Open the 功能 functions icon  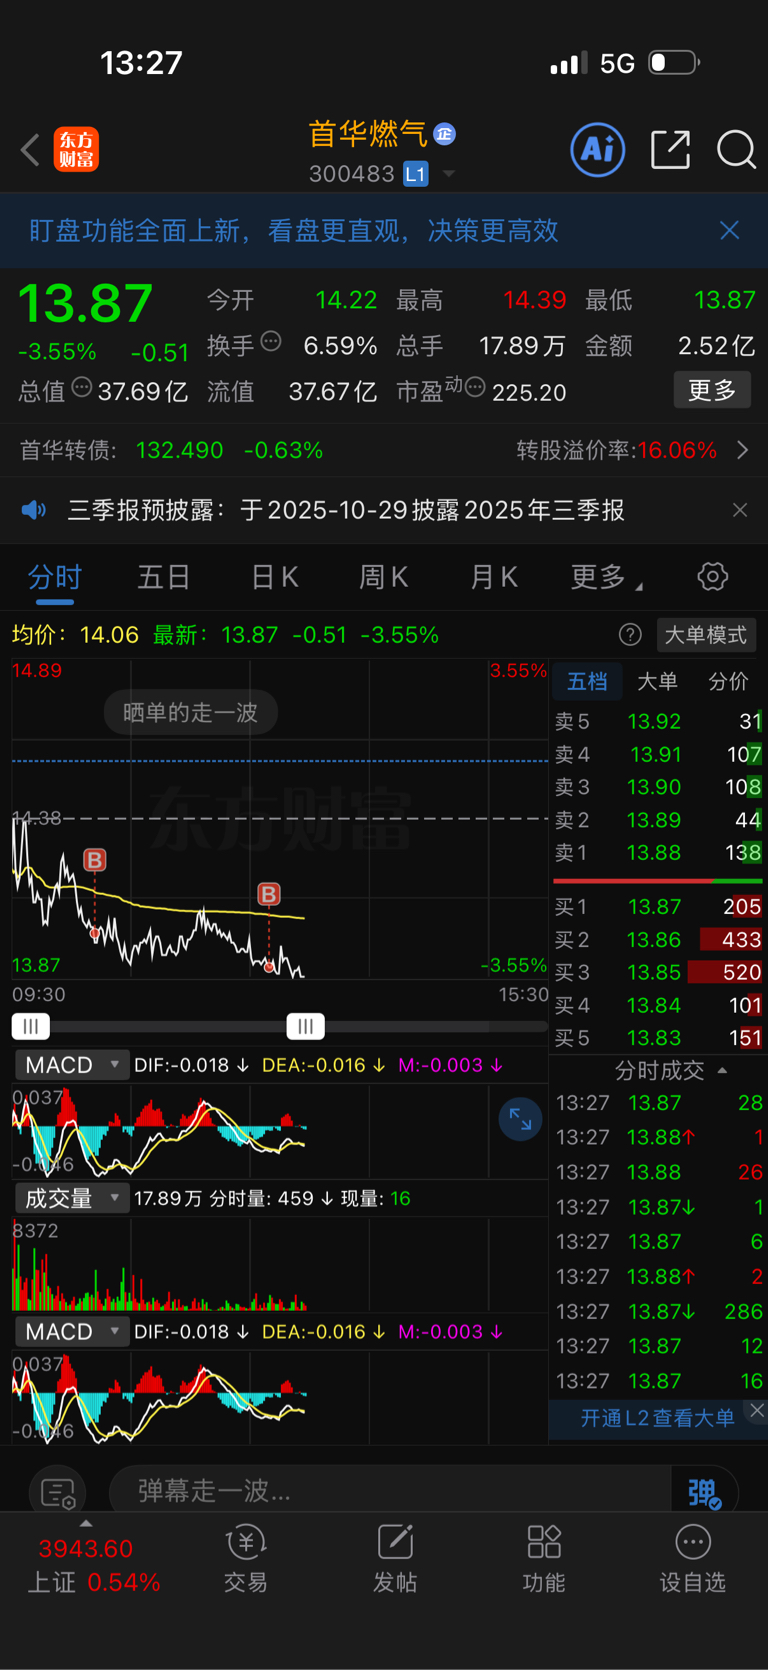(544, 1560)
